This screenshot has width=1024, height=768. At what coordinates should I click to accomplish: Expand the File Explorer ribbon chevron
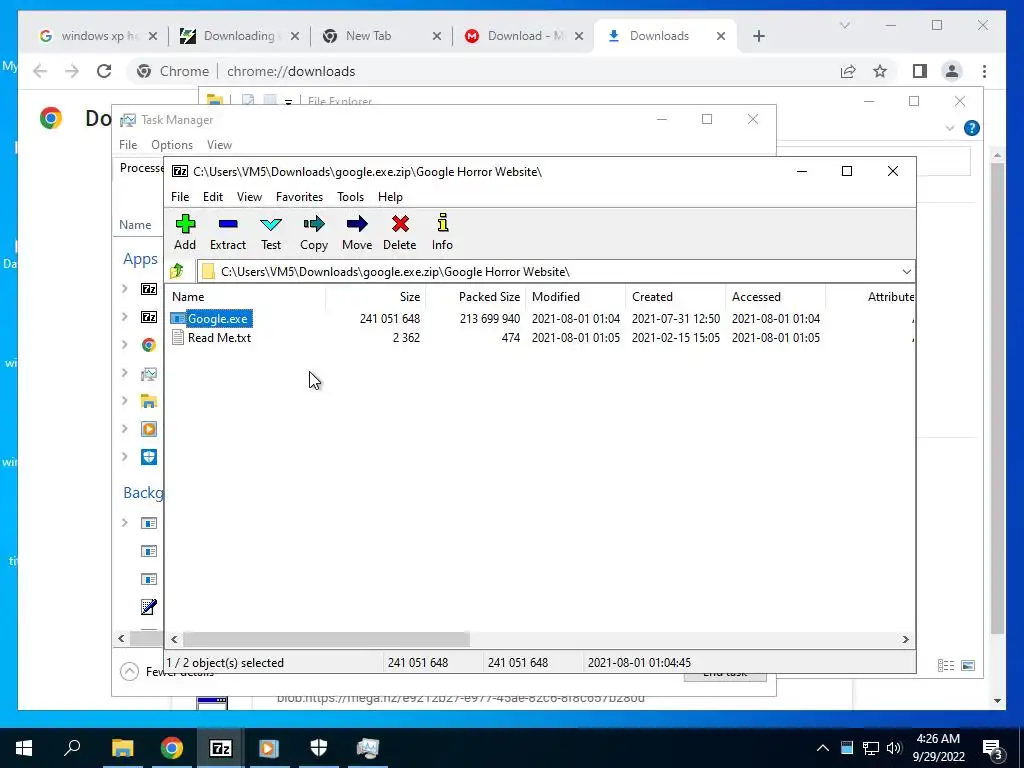pyautogui.click(x=950, y=128)
